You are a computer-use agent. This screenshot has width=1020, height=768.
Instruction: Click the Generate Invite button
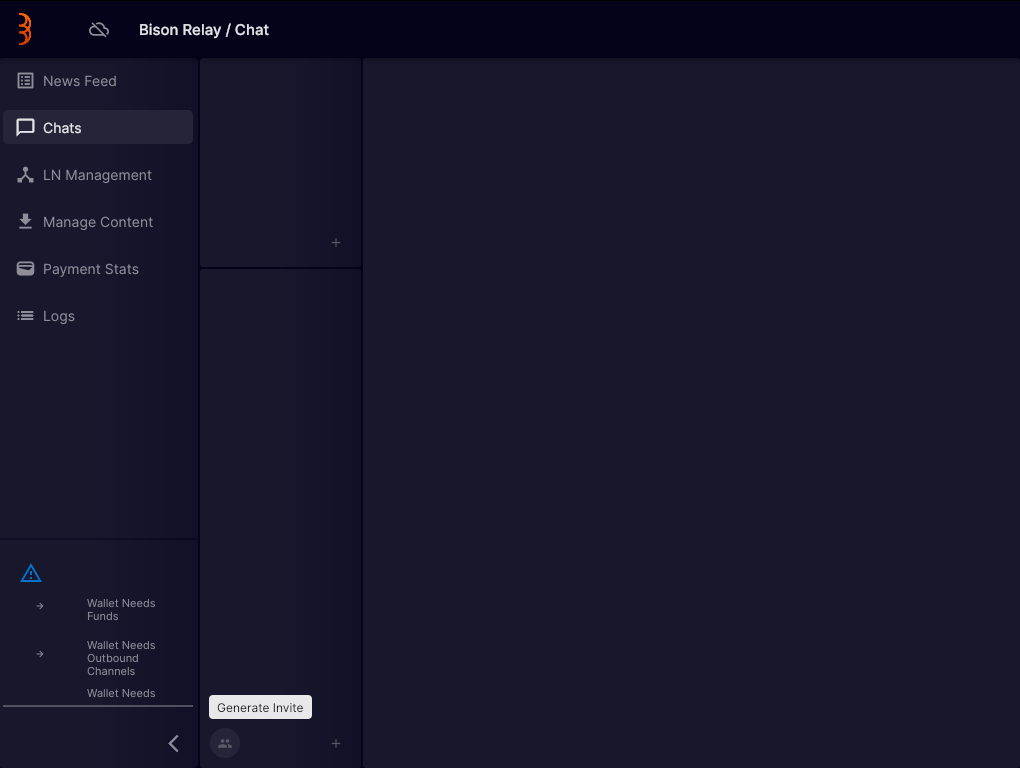(260, 707)
